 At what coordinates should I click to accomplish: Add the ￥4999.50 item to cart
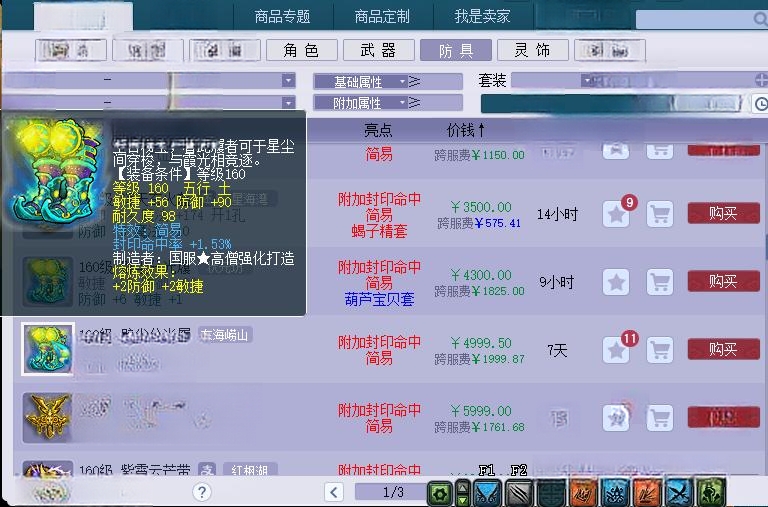click(x=660, y=350)
